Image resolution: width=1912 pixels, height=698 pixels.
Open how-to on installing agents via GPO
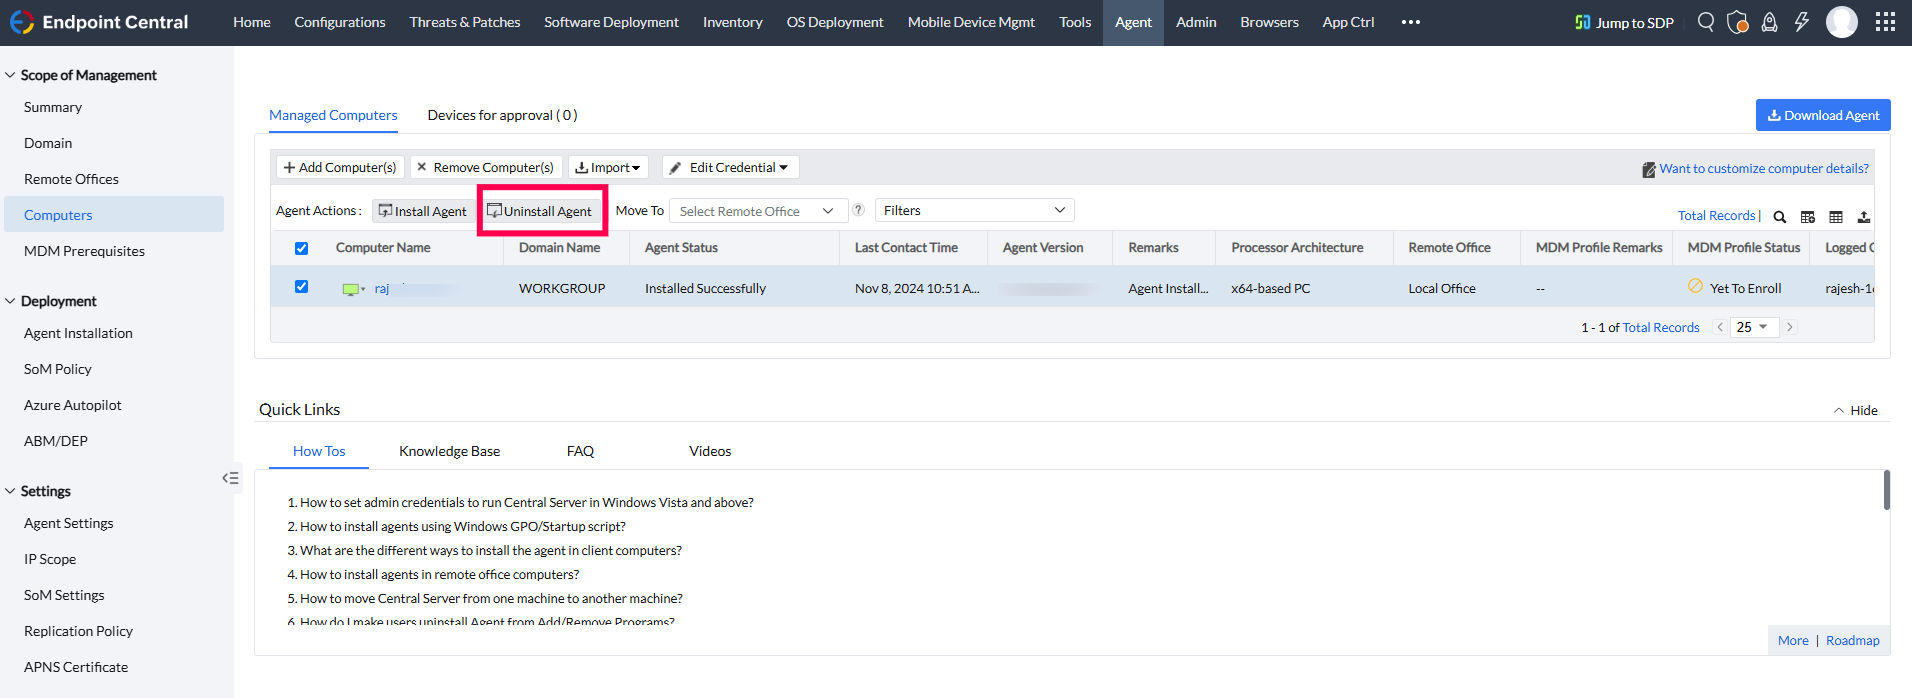click(463, 527)
